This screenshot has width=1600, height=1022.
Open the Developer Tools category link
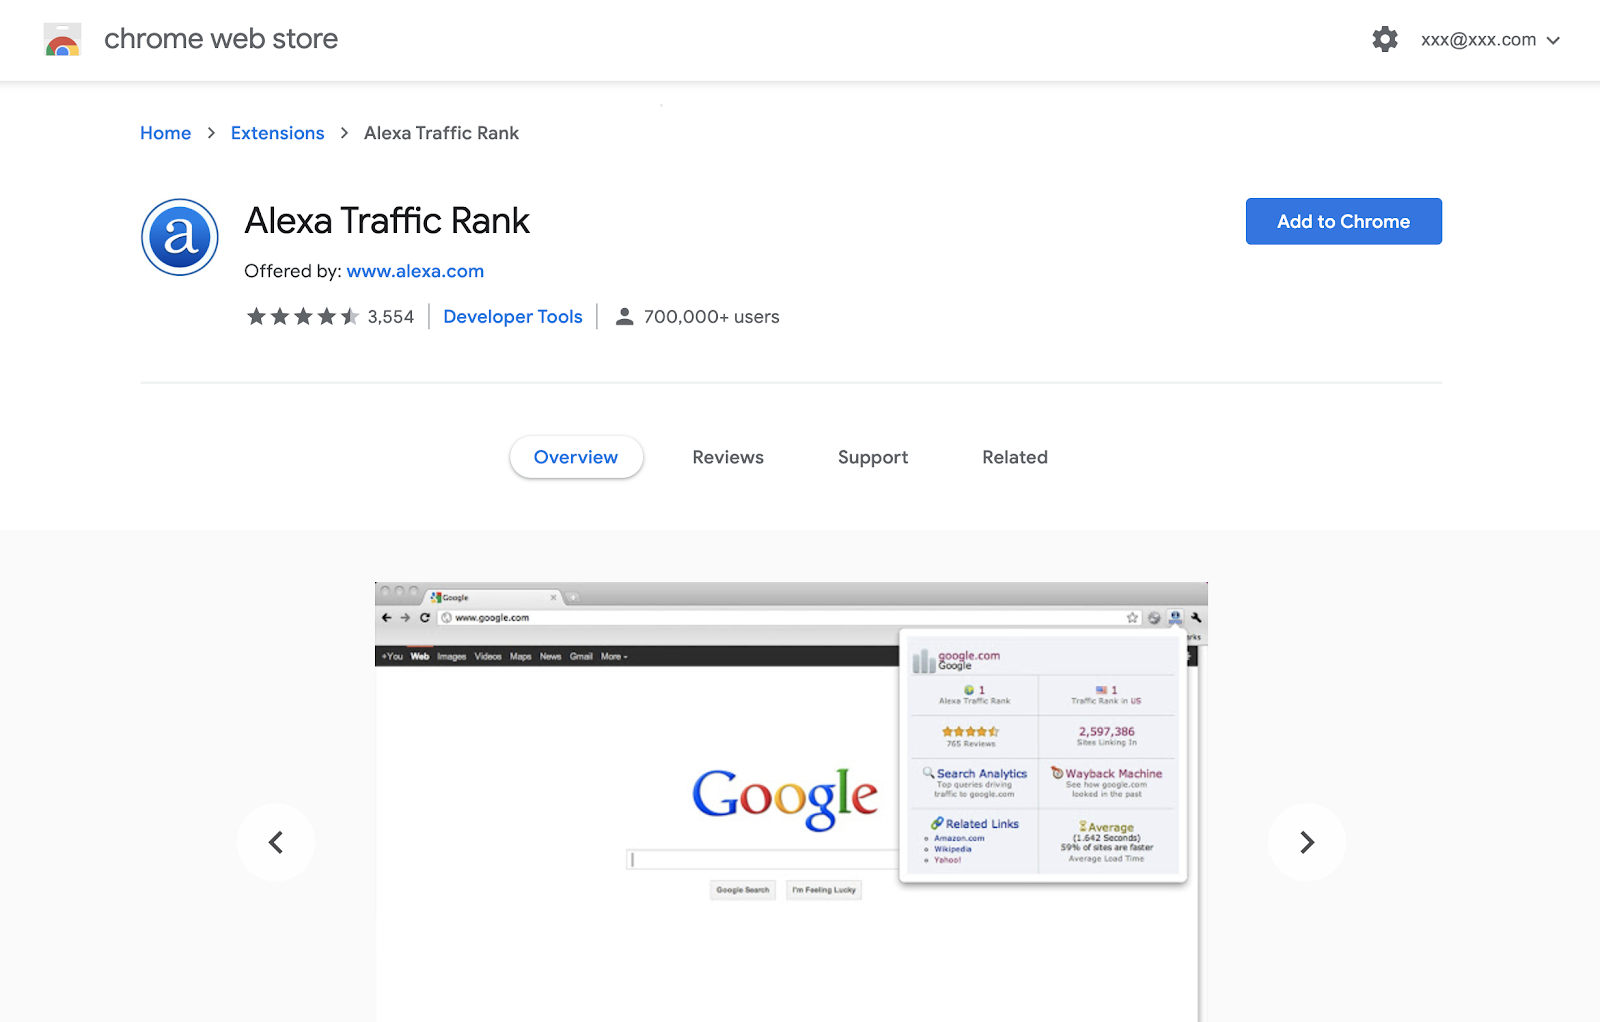pos(512,317)
